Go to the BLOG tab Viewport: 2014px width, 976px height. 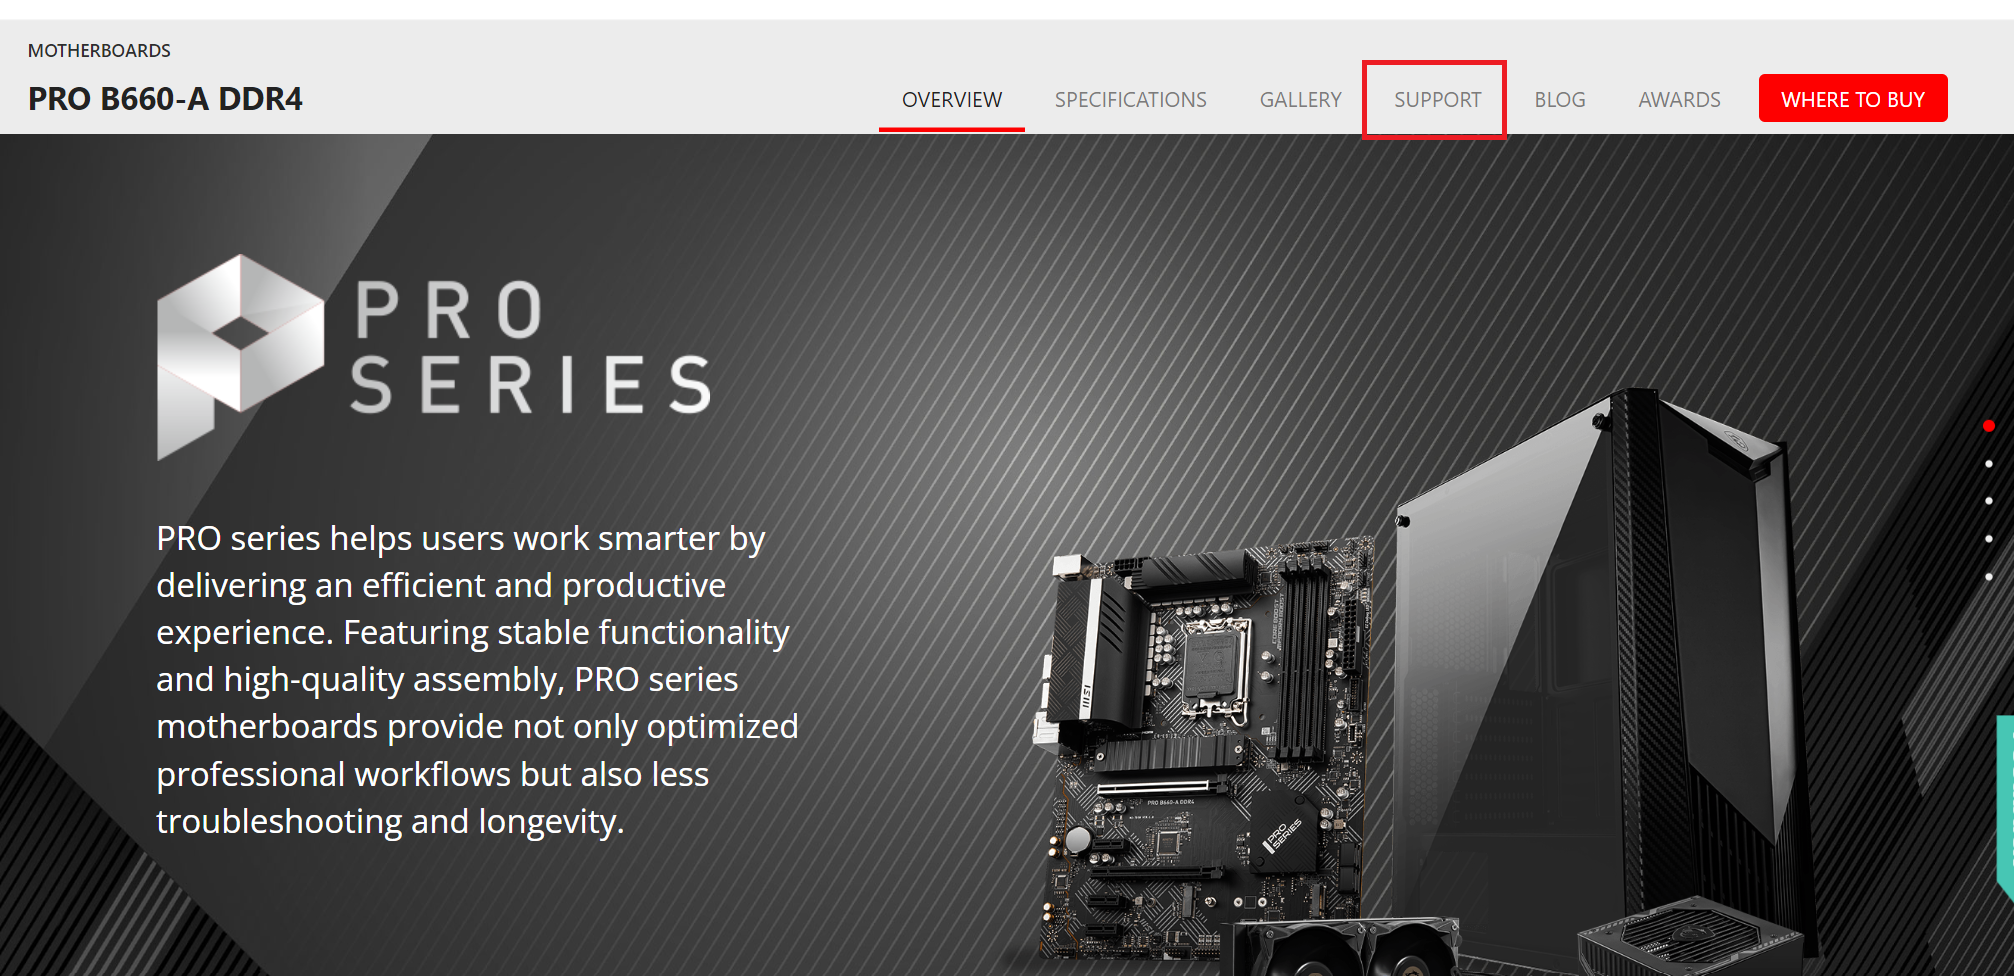coord(1559,100)
